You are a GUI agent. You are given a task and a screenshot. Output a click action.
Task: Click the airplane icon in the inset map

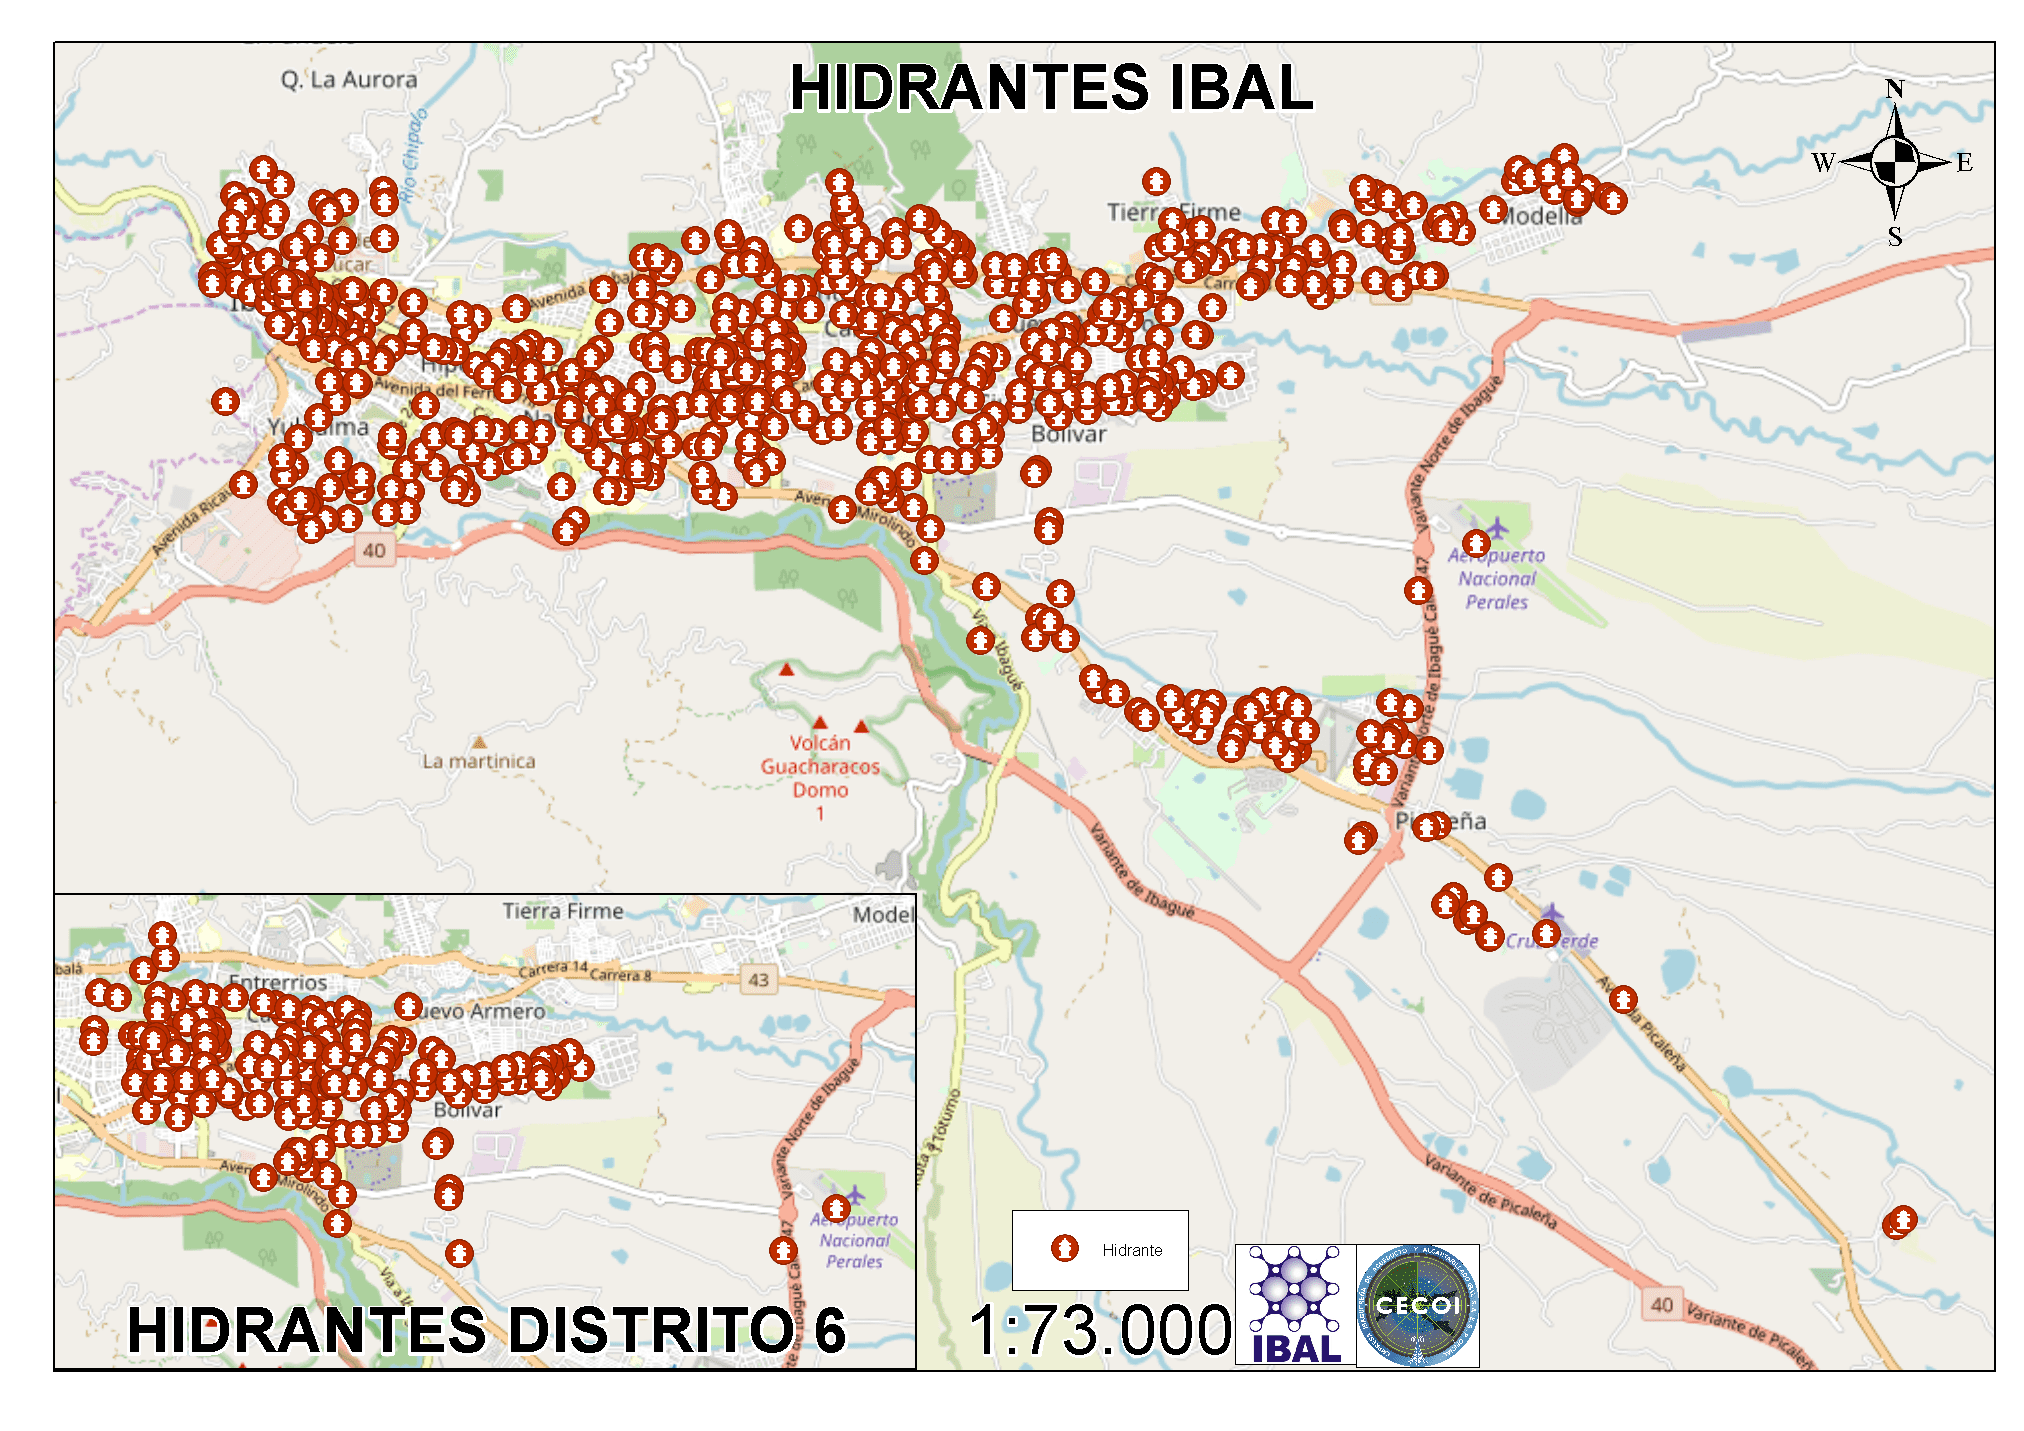856,1196
